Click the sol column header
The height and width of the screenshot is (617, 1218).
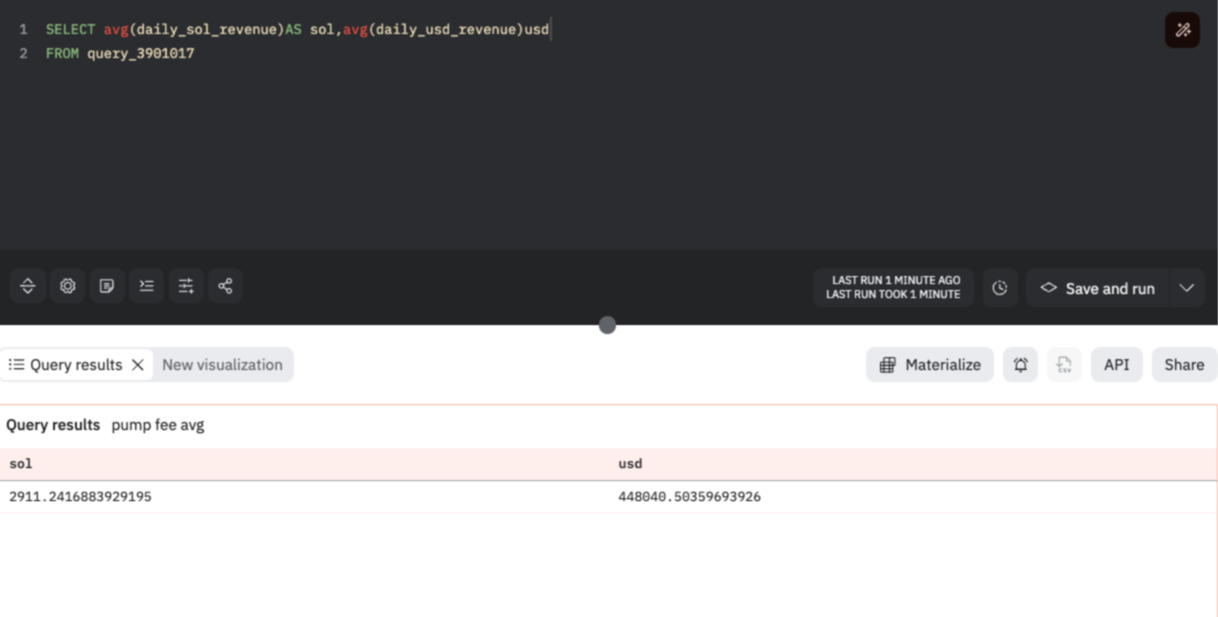21,464
